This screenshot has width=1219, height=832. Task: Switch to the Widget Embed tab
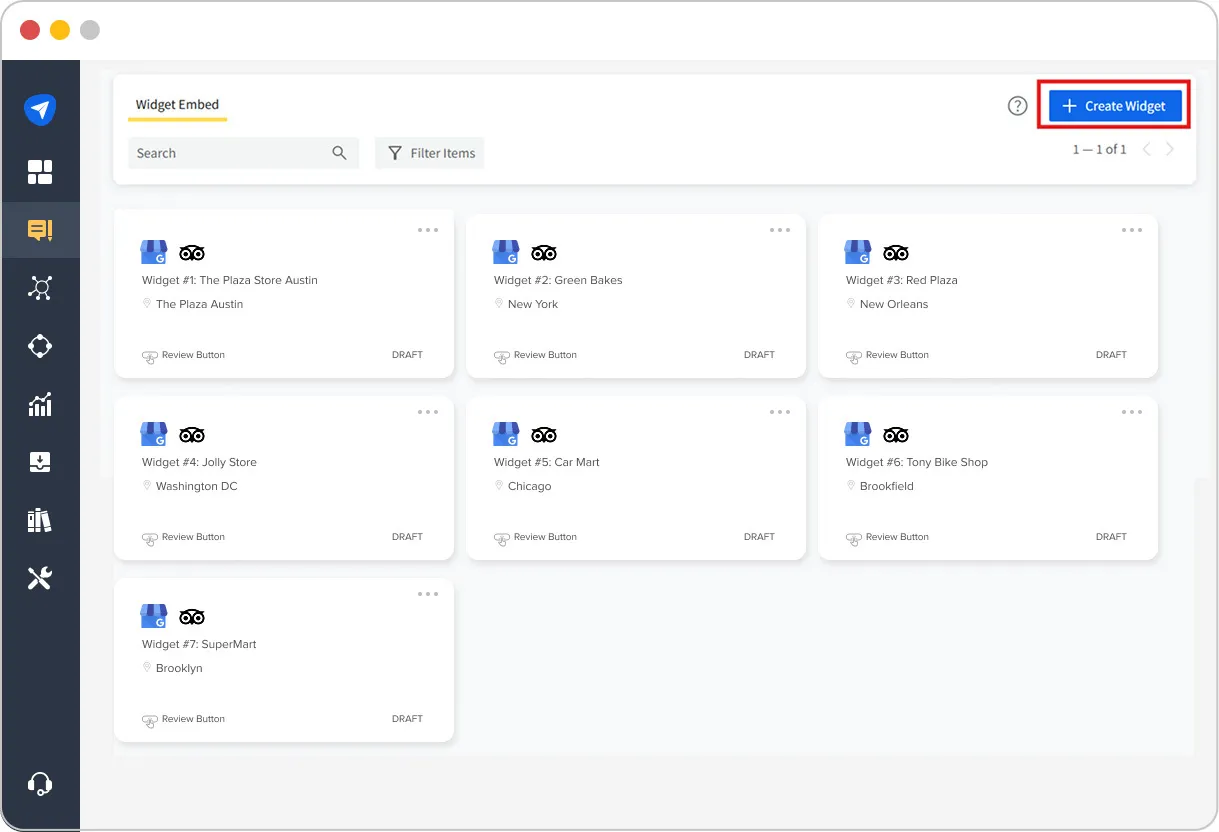pos(177,104)
